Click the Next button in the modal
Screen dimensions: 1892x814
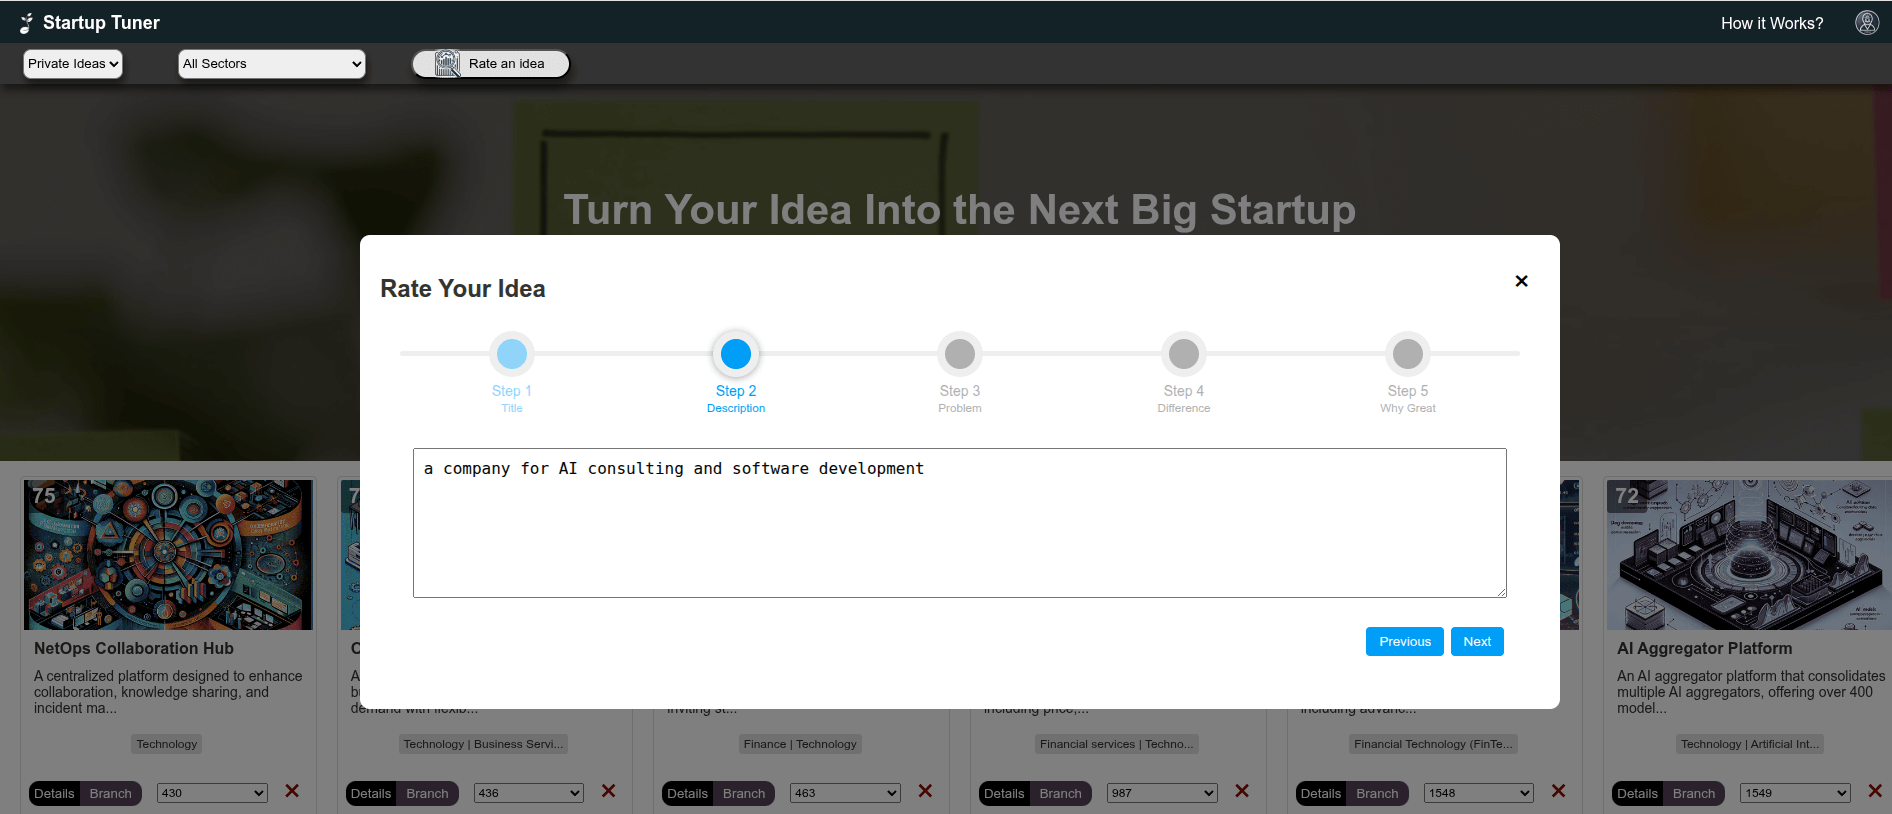(x=1477, y=641)
